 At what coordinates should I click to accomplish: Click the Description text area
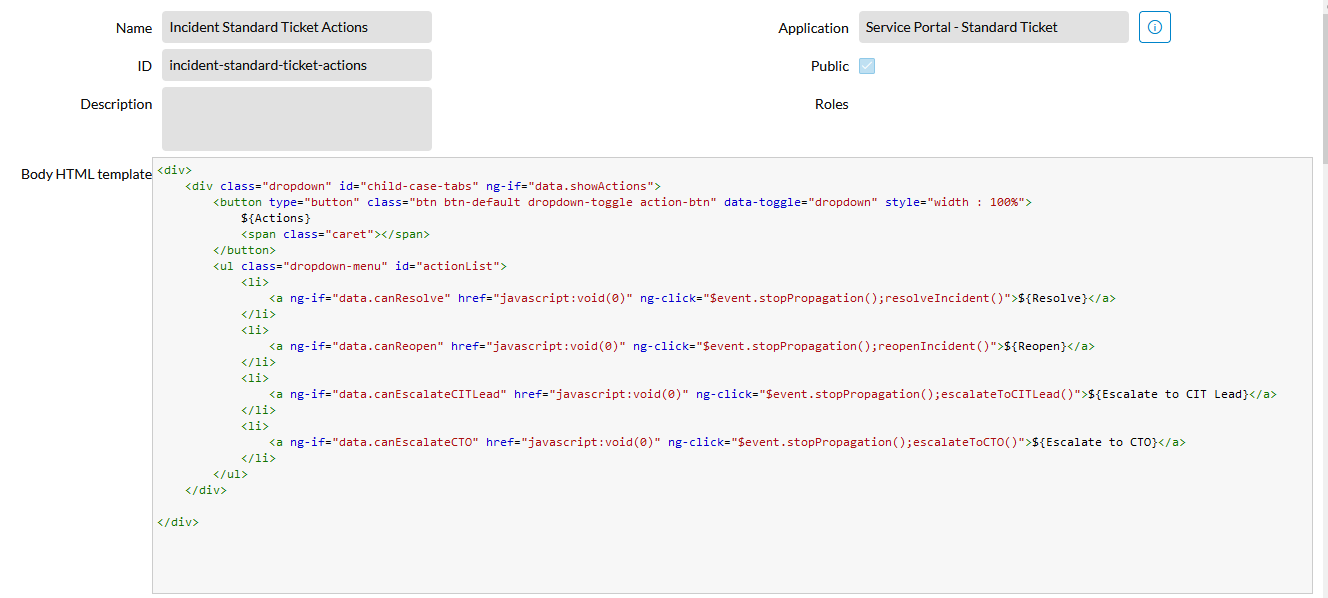(x=296, y=118)
